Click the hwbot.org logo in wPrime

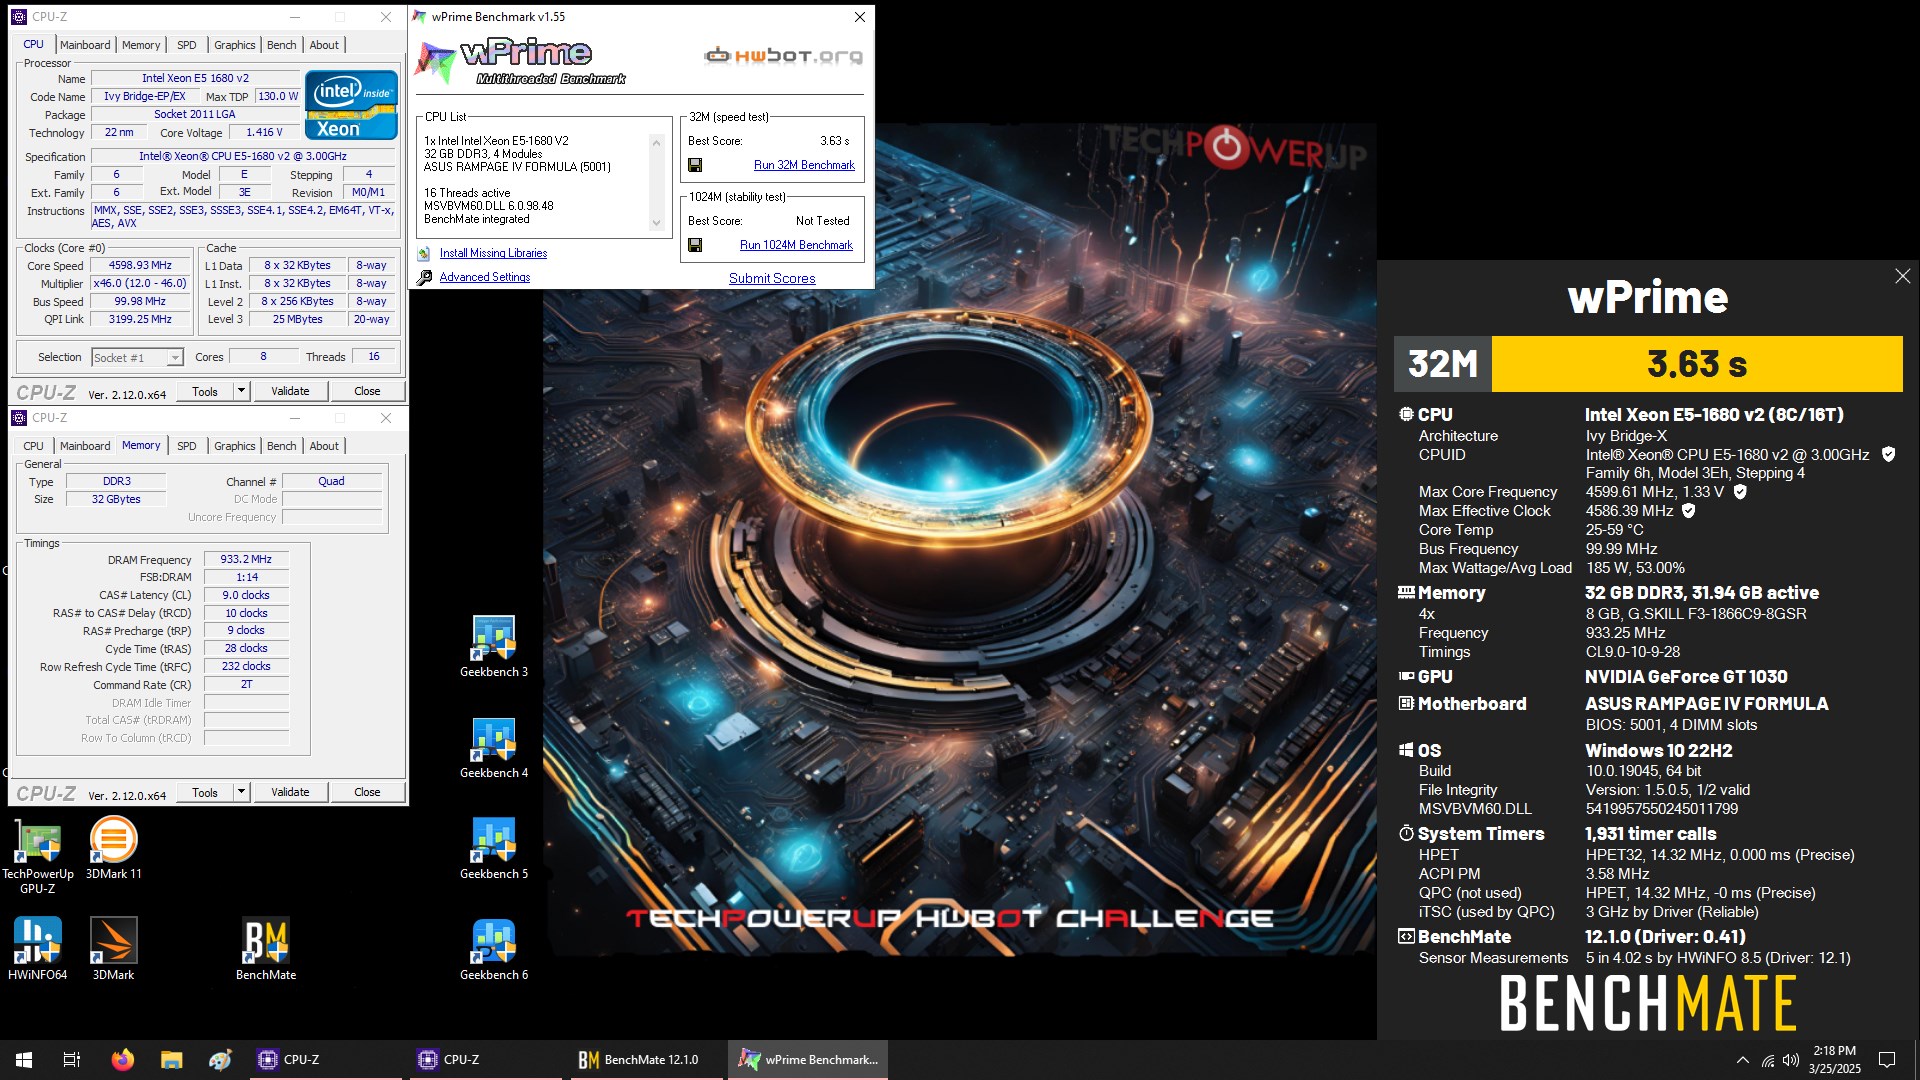click(783, 56)
